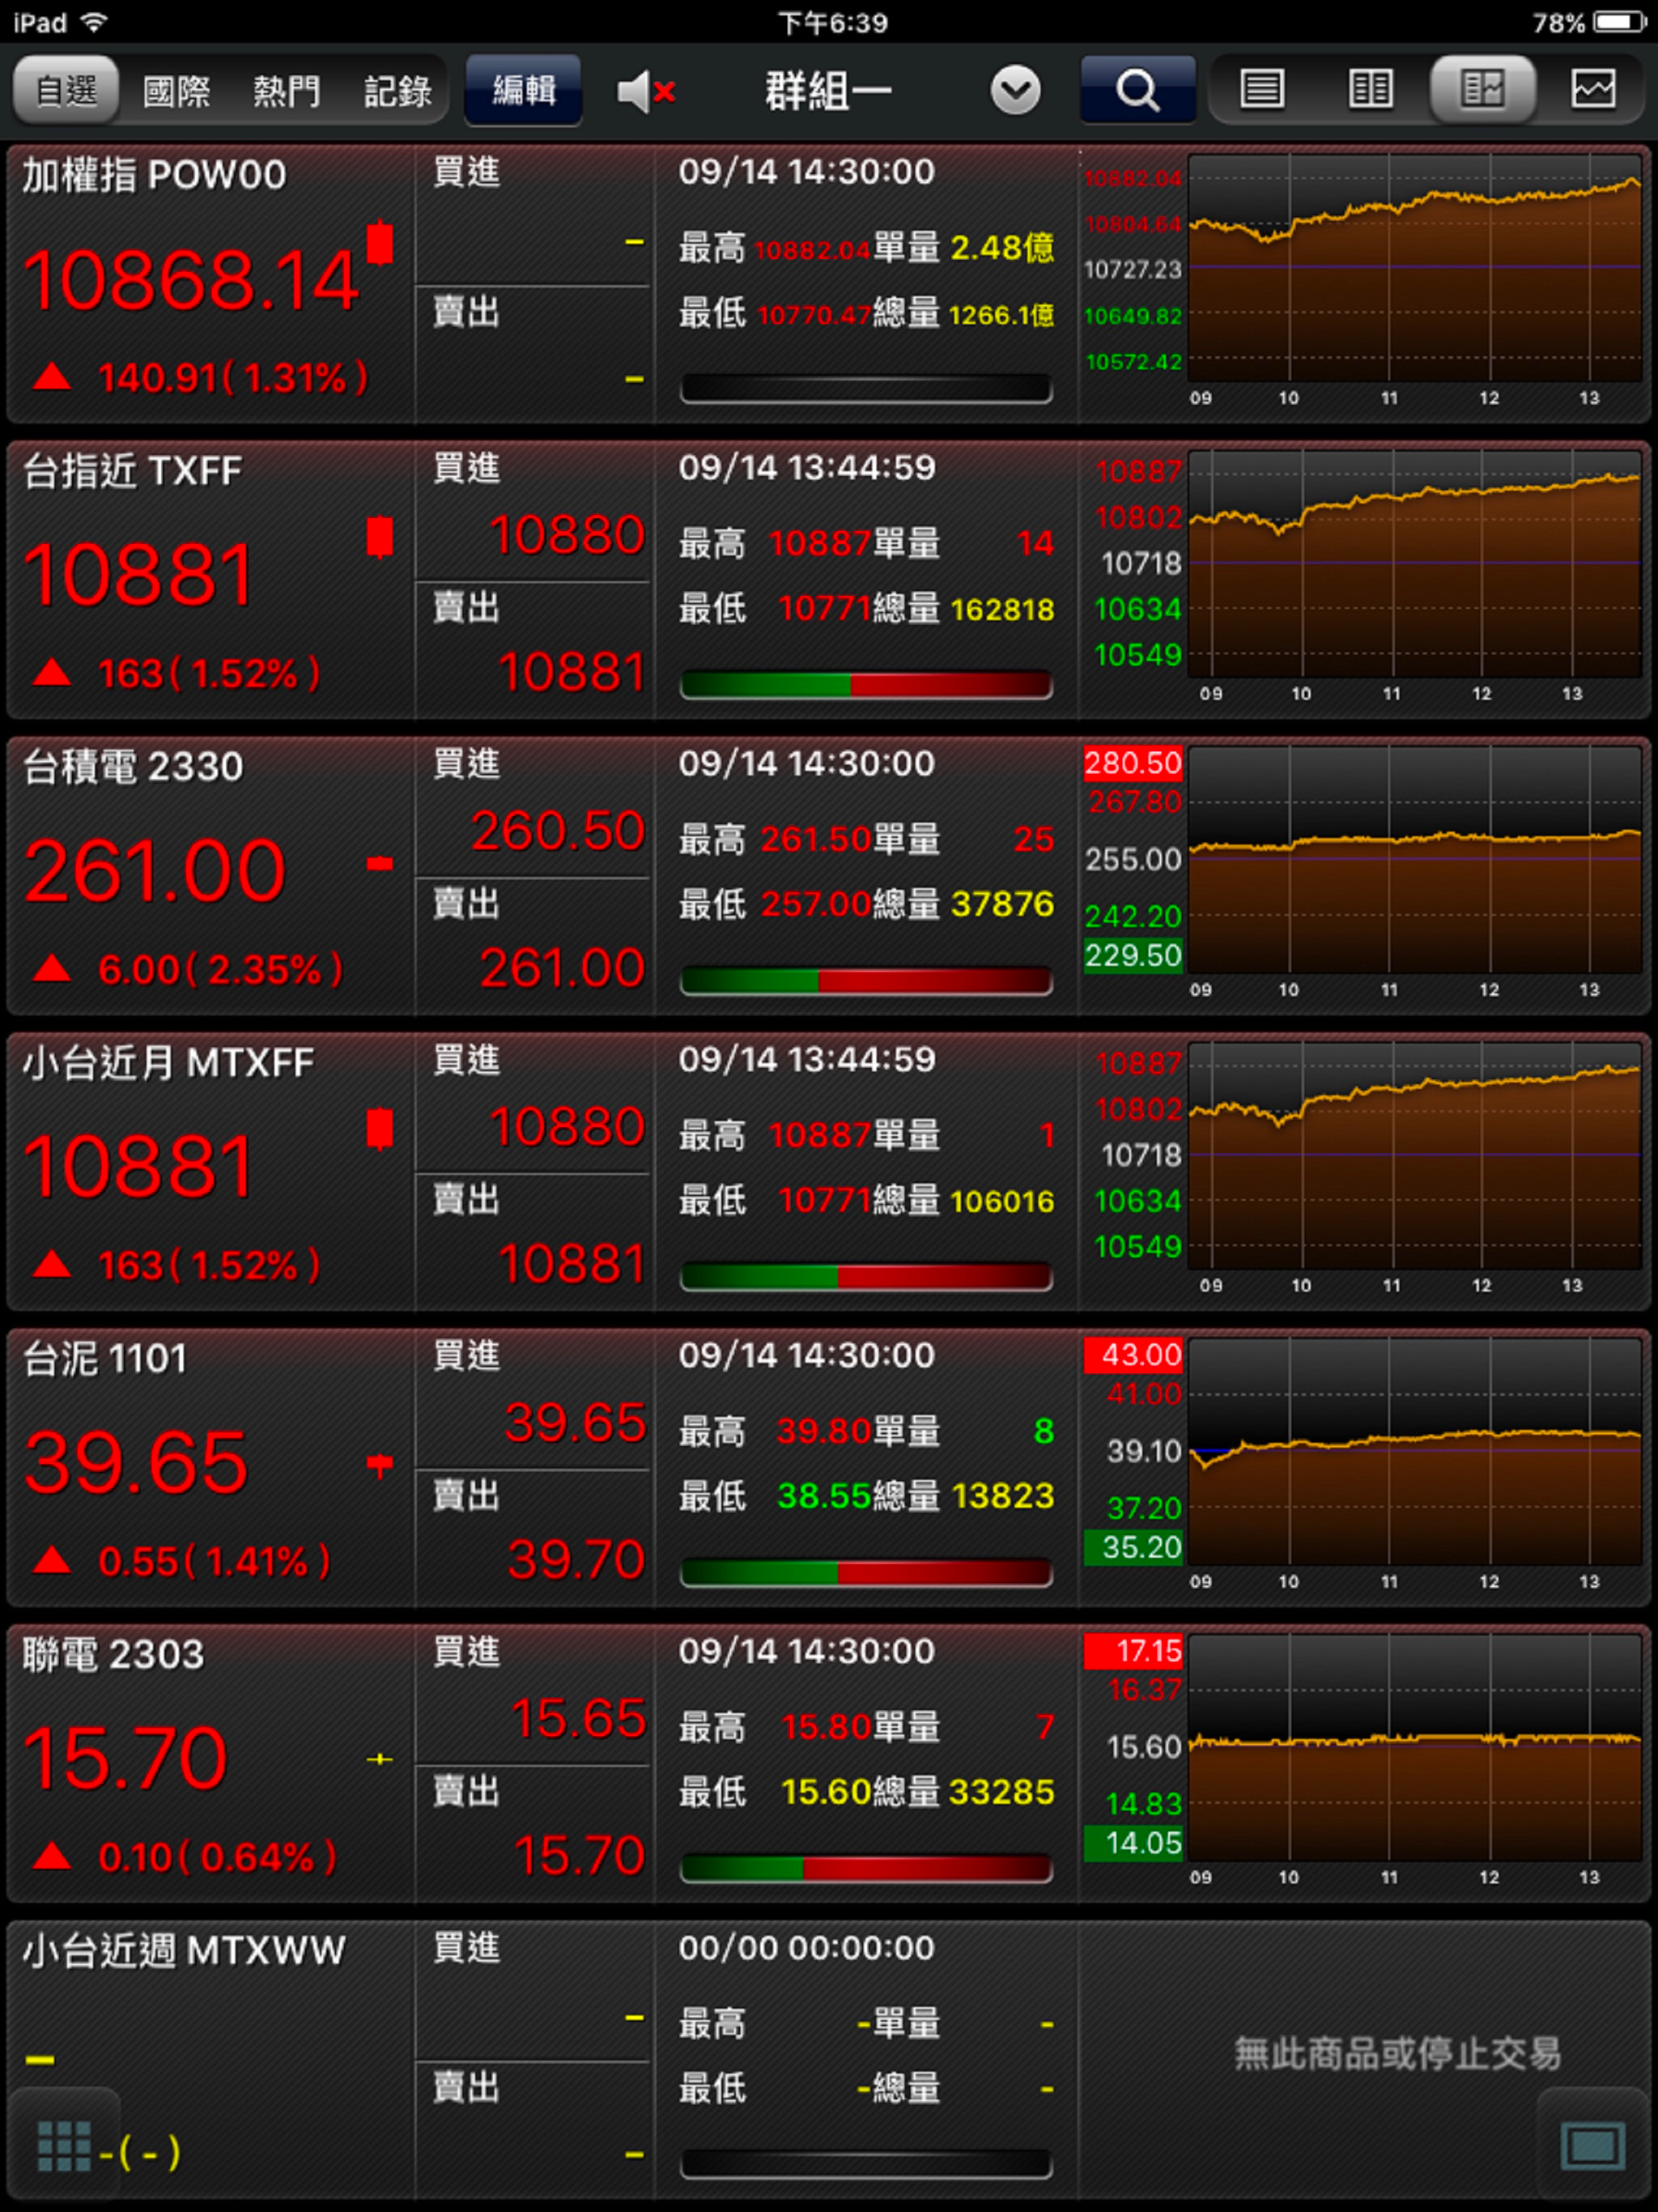Tap the 0.55( 1.41% ) change value
Image resolution: width=1658 pixels, height=2212 pixels.
(x=214, y=1562)
